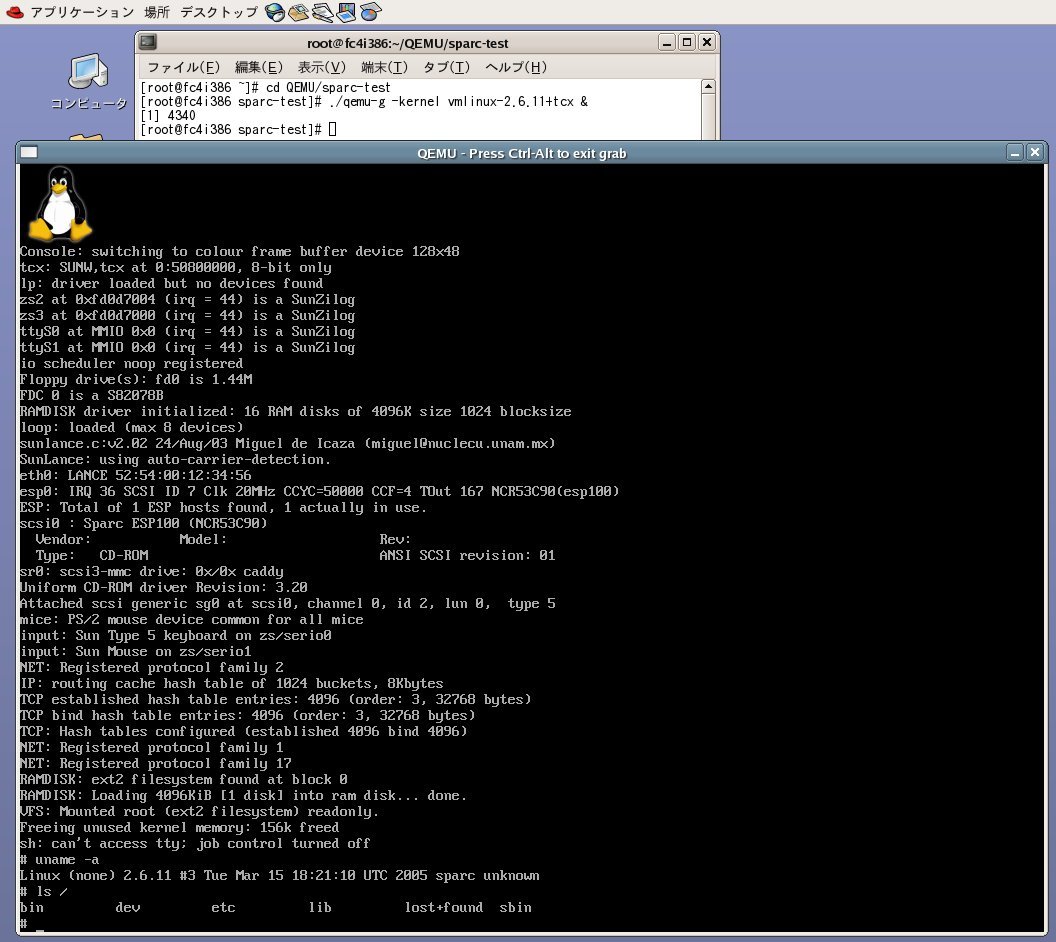Click the QEMU title bar text
The image size is (1056, 942).
(x=522, y=154)
